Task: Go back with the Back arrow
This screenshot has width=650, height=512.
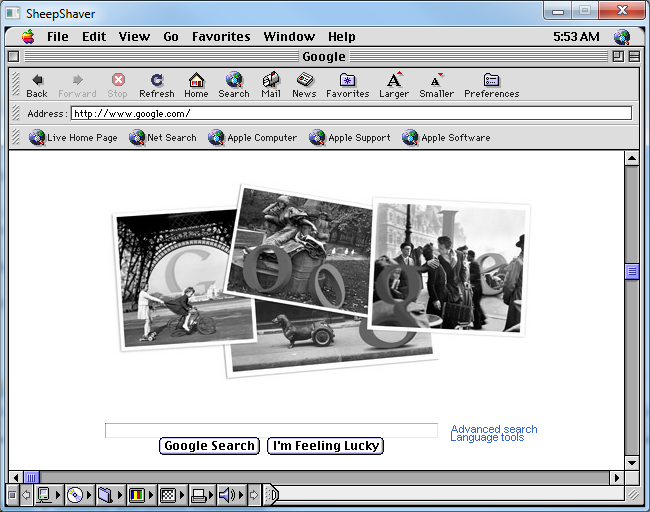Action: (x=37, y=85)
